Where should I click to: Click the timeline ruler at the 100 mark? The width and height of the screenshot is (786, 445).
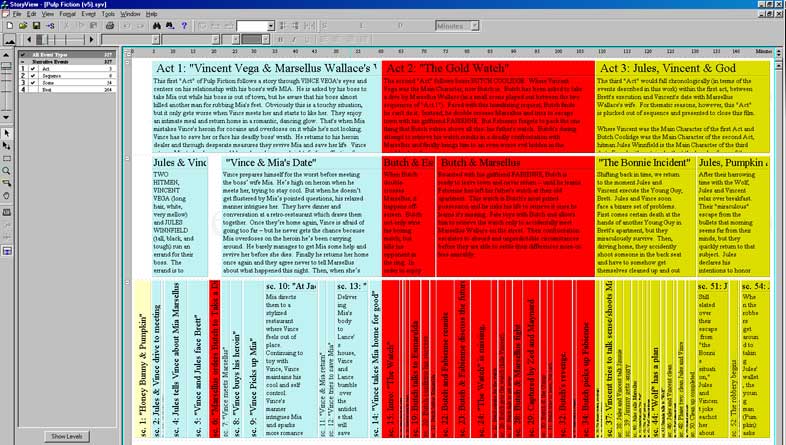(558, 52)
